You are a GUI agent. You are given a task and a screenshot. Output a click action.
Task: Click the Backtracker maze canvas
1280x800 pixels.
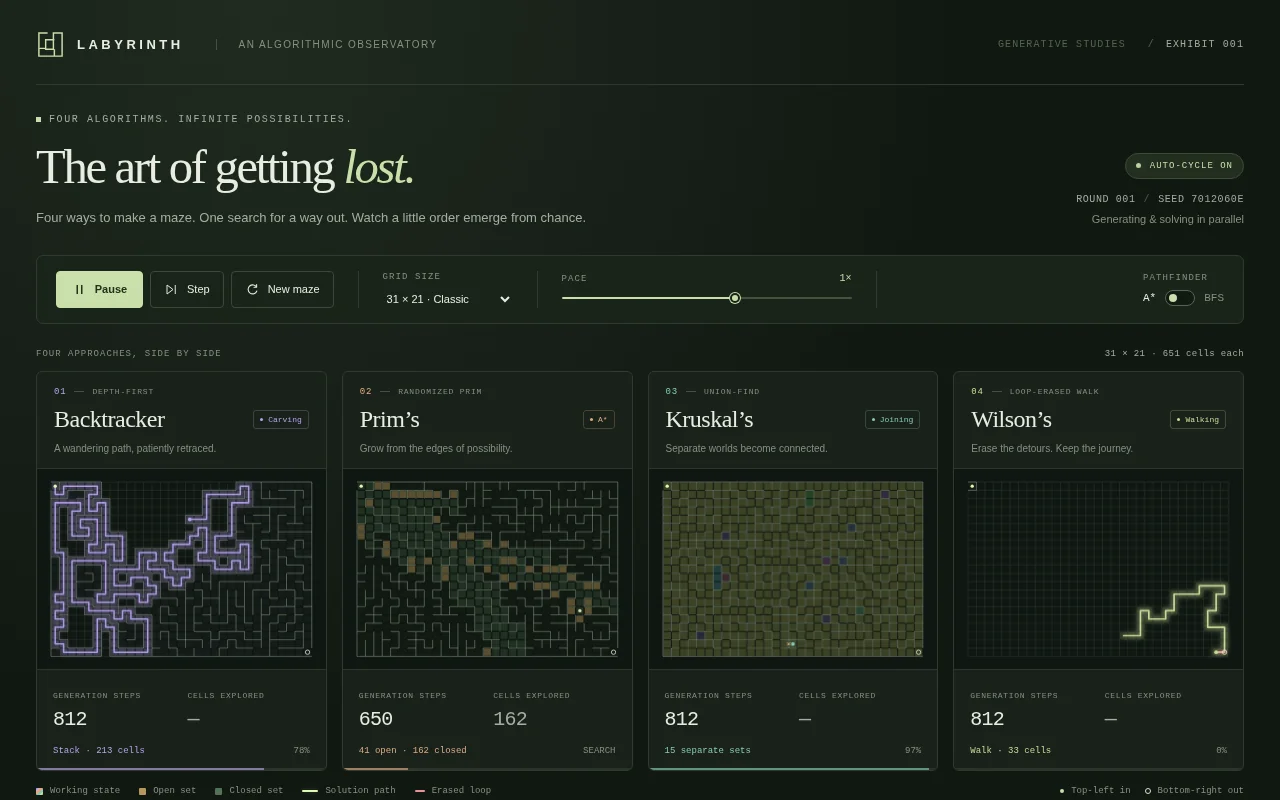click(181, 569)
